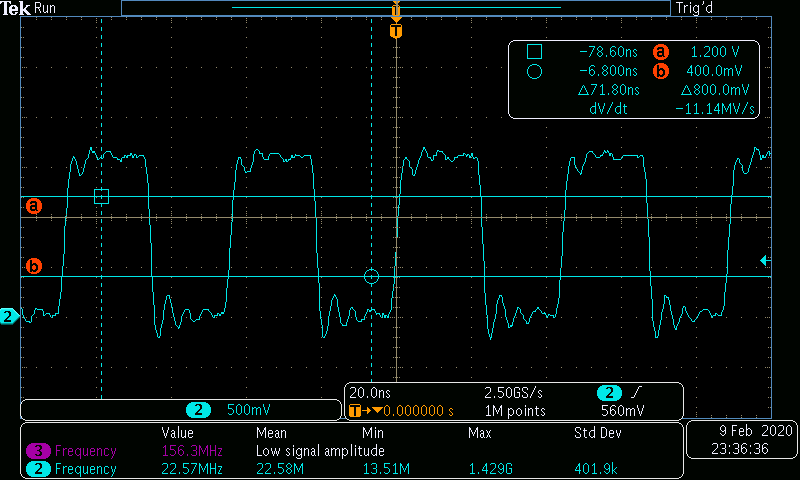The image size is (800, 480).
Task: Click the Low signal amplitude message
Action: point(320,451)
